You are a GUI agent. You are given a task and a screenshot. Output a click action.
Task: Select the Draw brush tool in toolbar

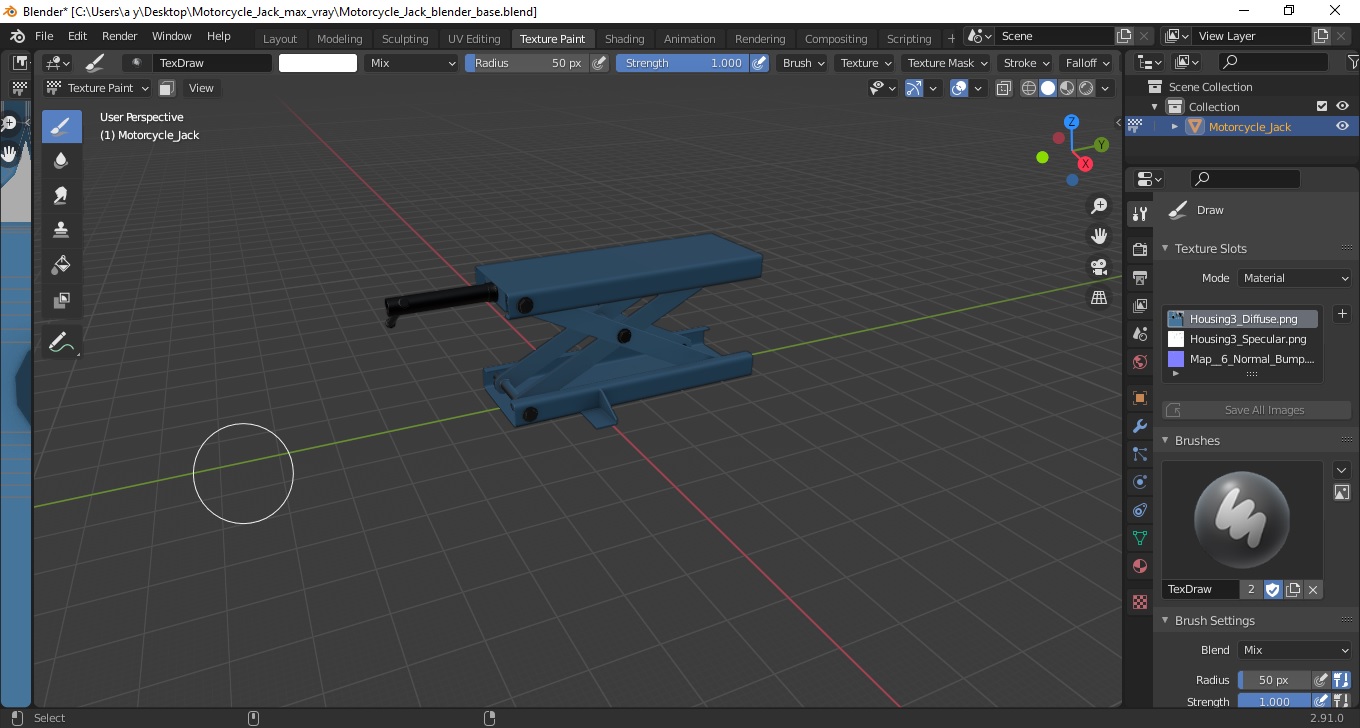point(61,126)
